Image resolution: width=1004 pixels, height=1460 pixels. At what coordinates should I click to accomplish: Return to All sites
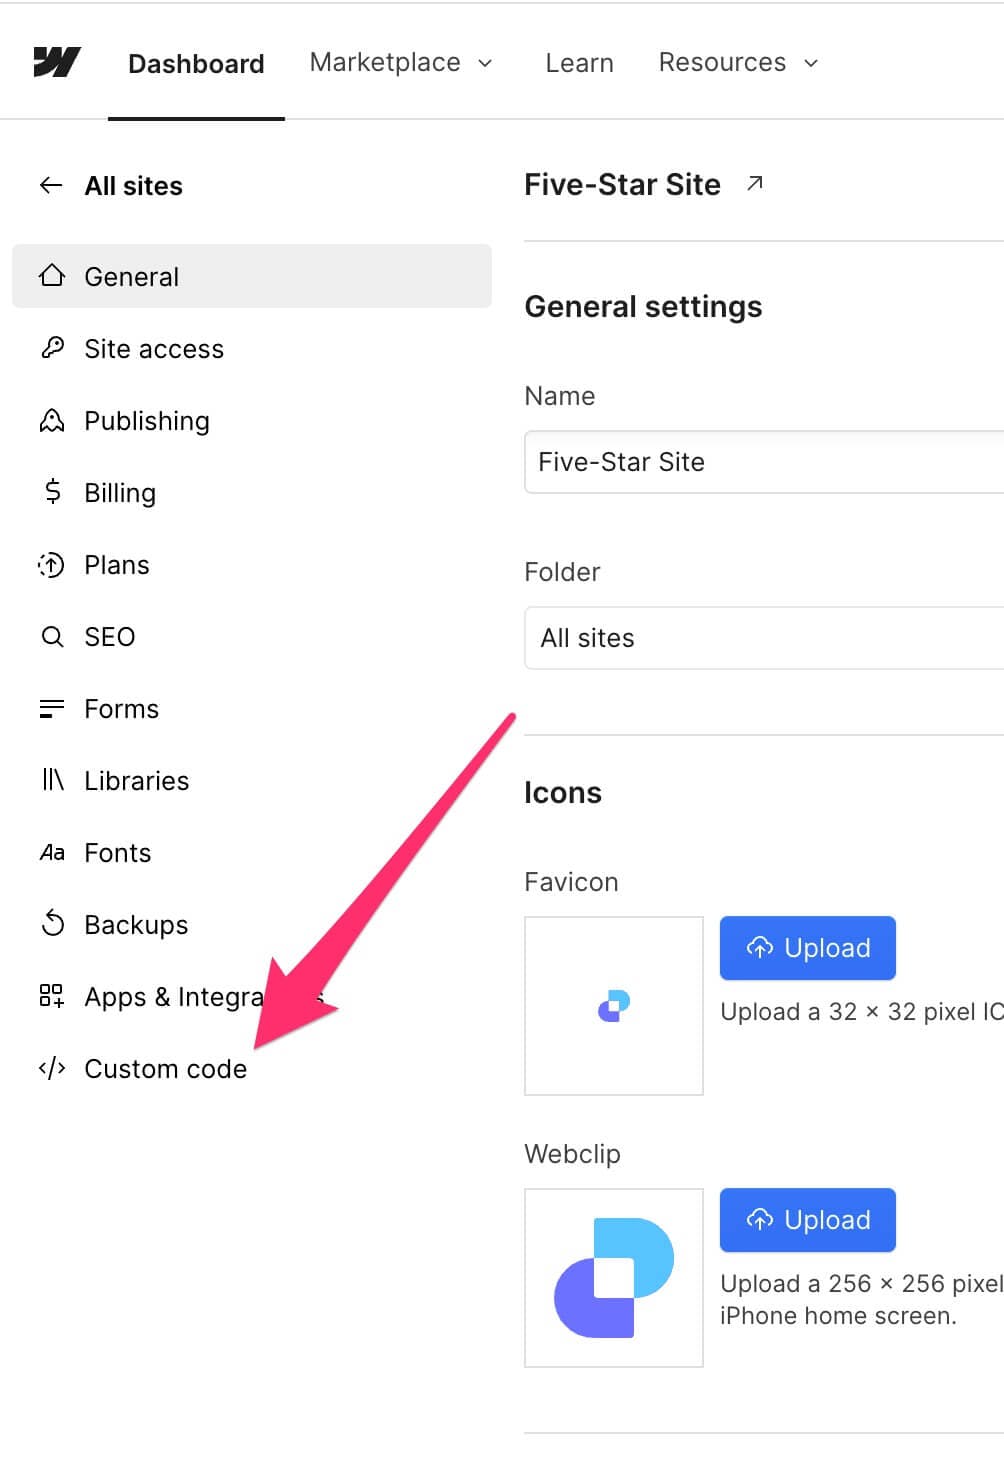point(133,186)
